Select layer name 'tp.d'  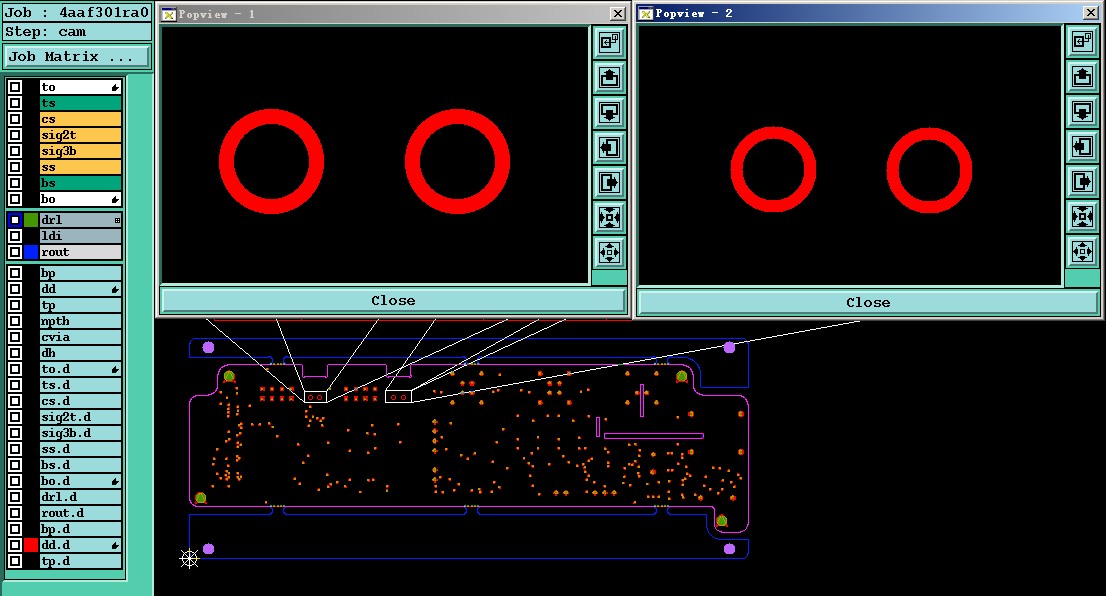tap(80, 561)
